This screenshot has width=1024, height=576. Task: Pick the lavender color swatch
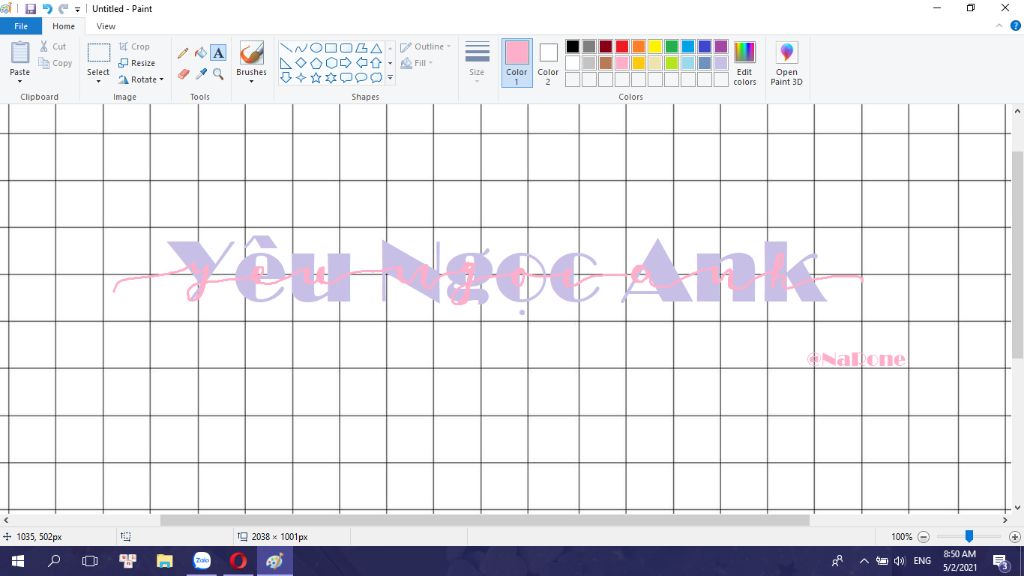pos(721,63)
